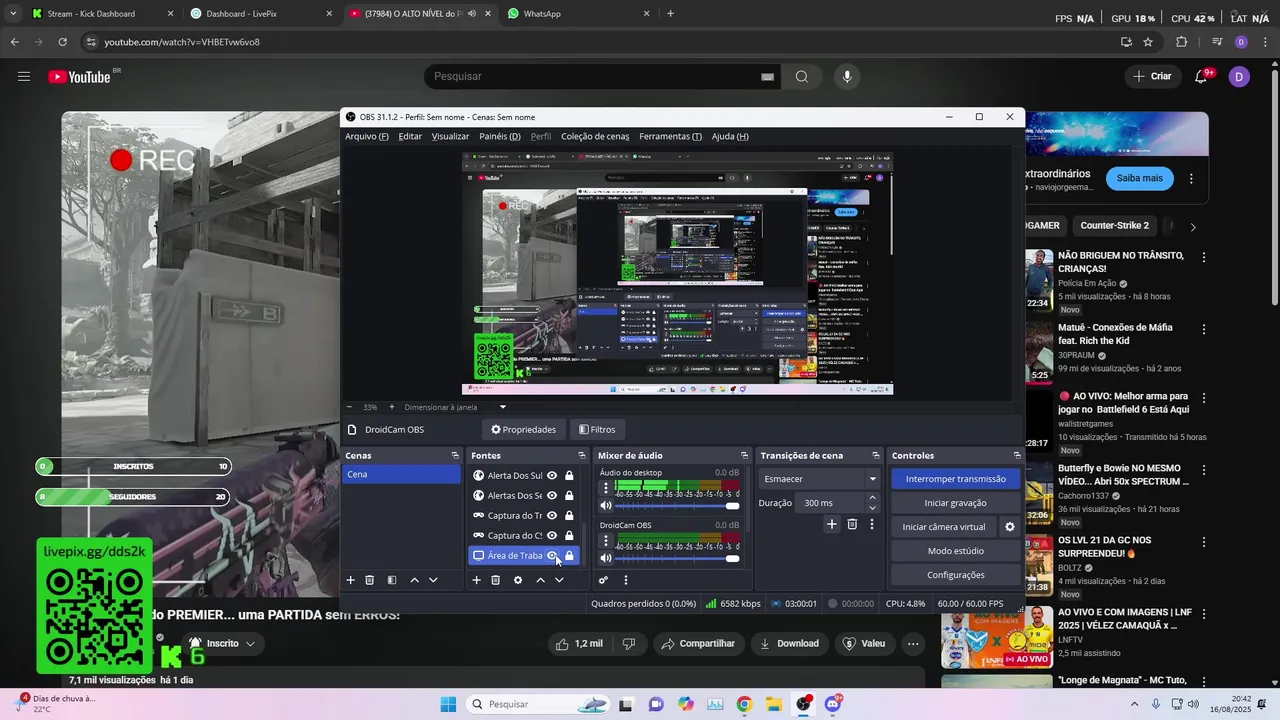Open Mixer de áudio bottom menu dots
The image size is (1280, 720).
pos(626,580)
